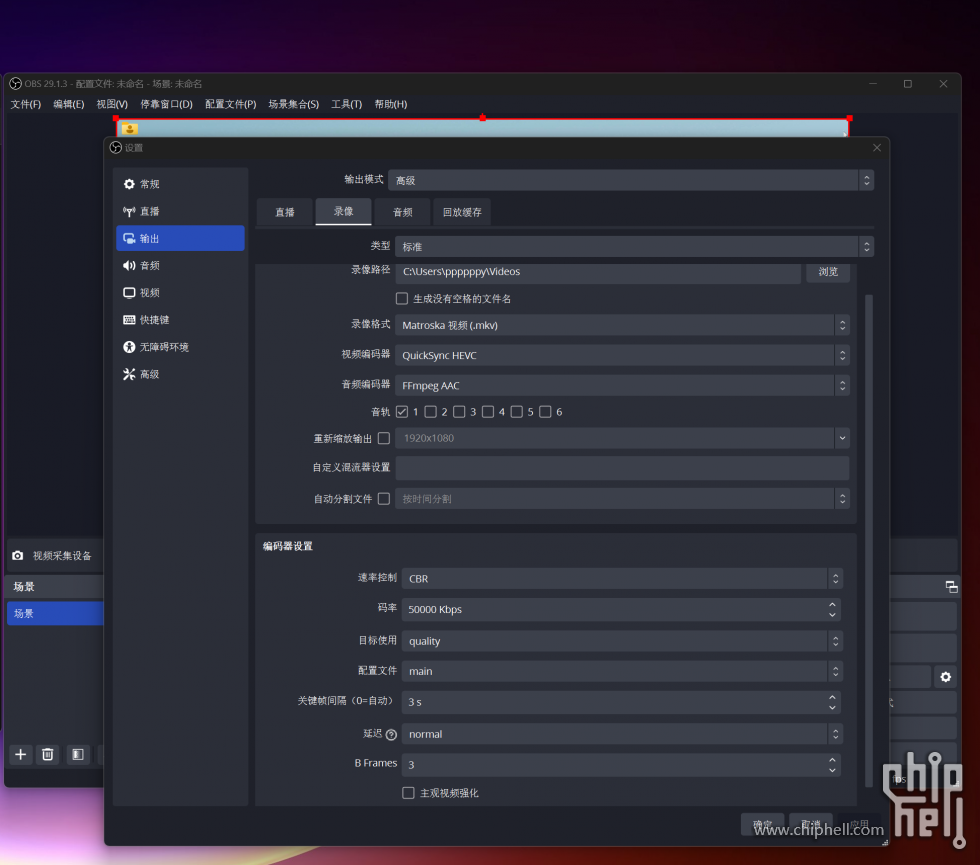
Task: Open 音频 speaker icon in settings sidebar
Action: pos(129,266)
